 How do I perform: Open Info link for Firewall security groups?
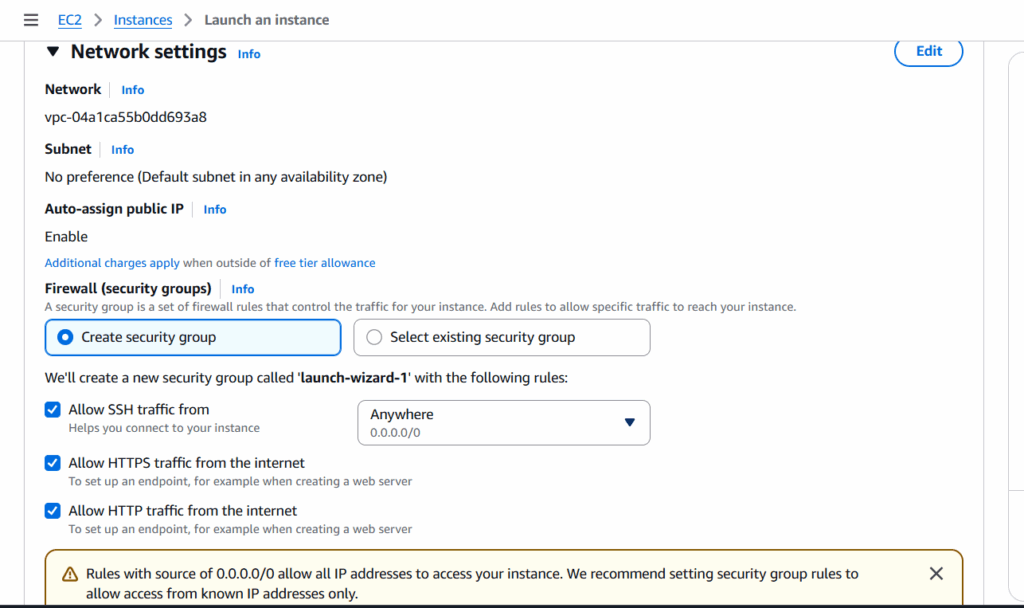tap(243, 289)
